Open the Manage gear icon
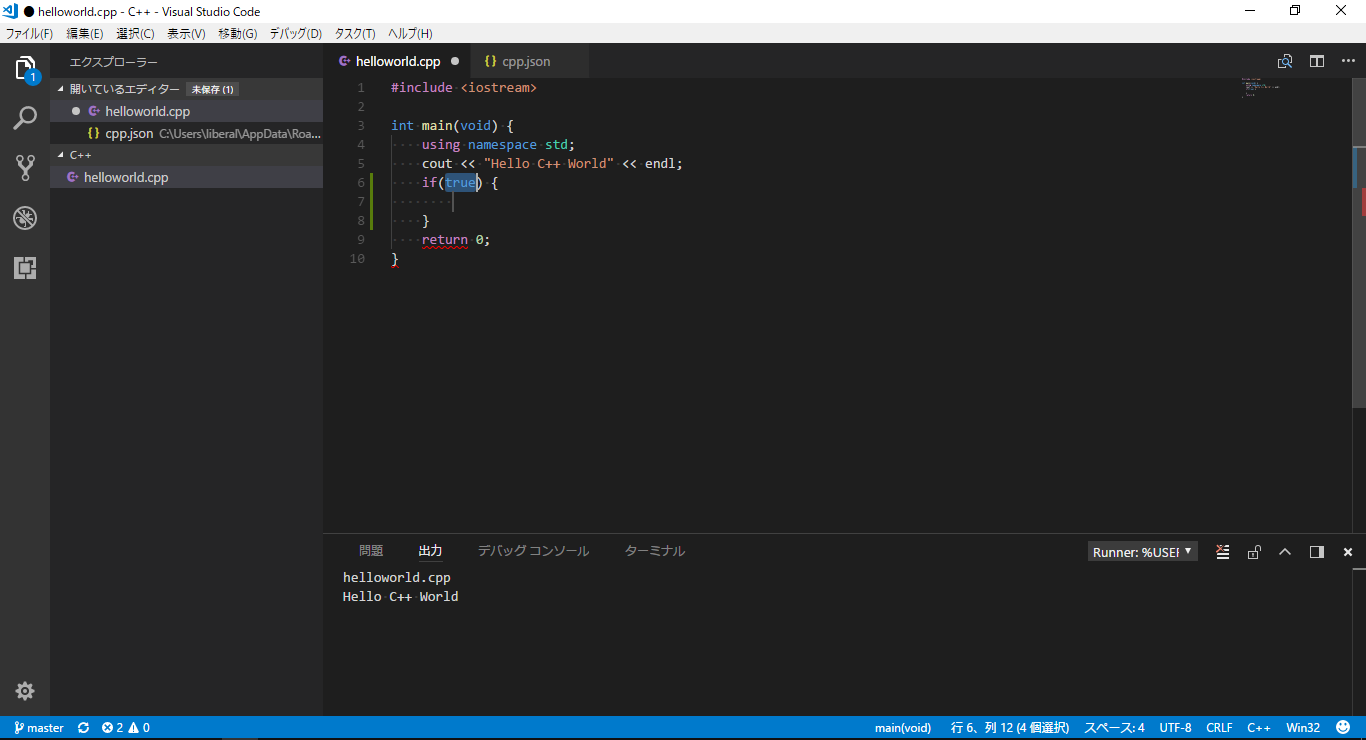 tap(25, 691)
